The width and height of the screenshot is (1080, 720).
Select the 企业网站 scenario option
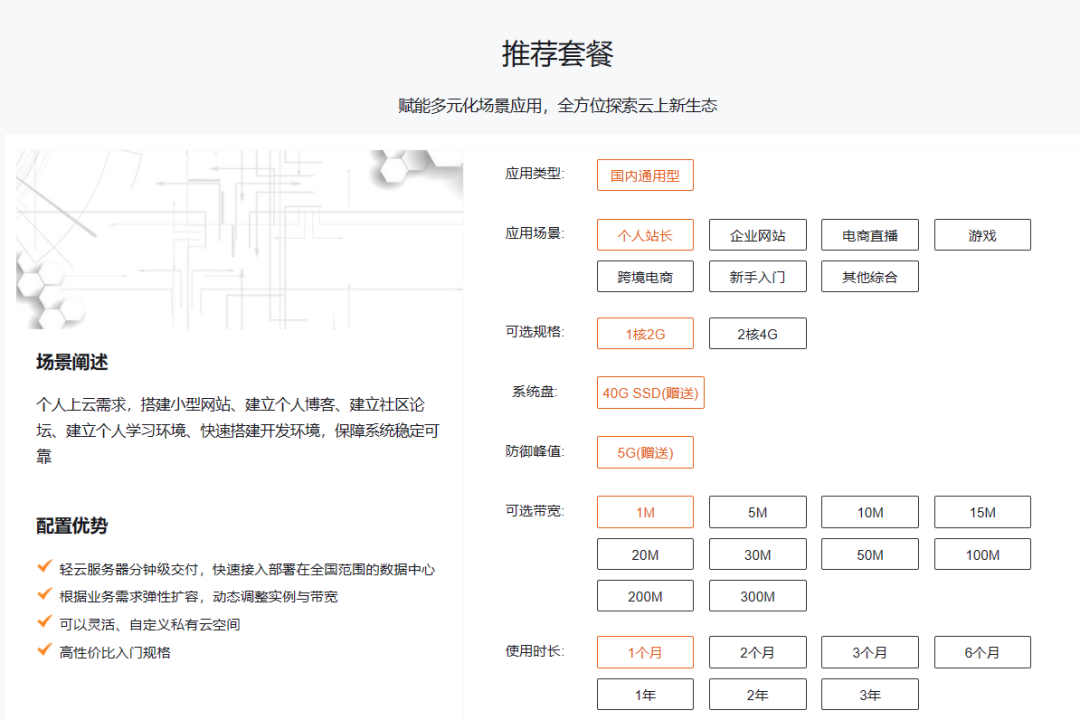757,235
